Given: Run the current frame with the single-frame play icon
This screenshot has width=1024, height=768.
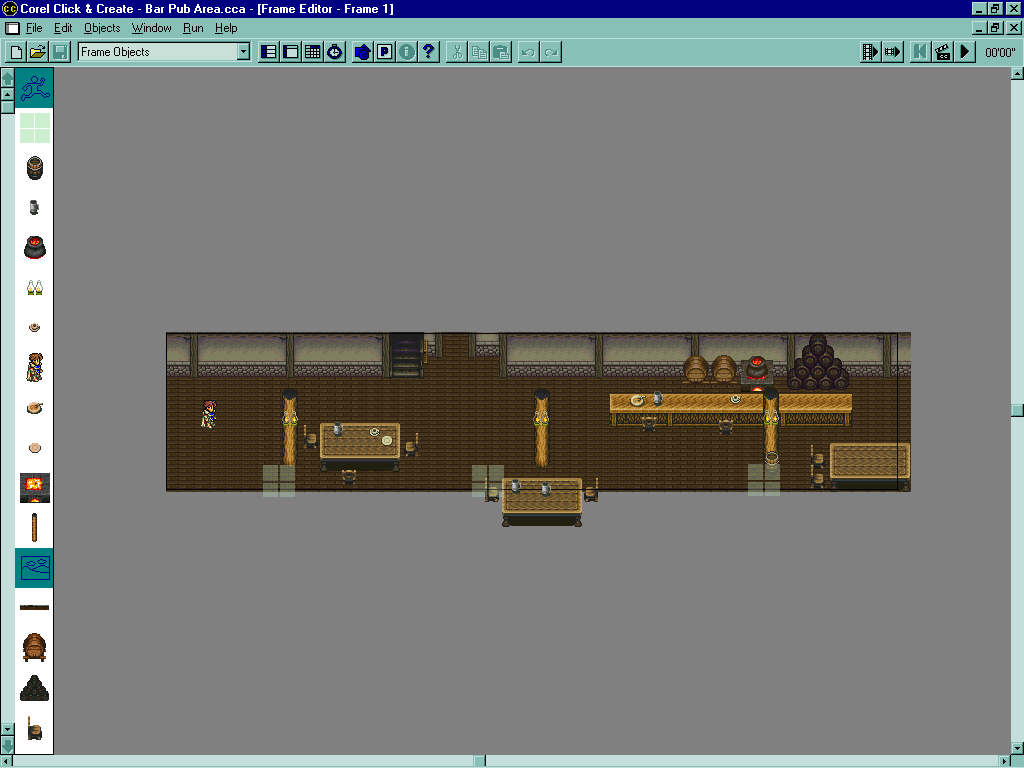Looking at the screenshot, I should pyautogui.click(x=893, y=52).
